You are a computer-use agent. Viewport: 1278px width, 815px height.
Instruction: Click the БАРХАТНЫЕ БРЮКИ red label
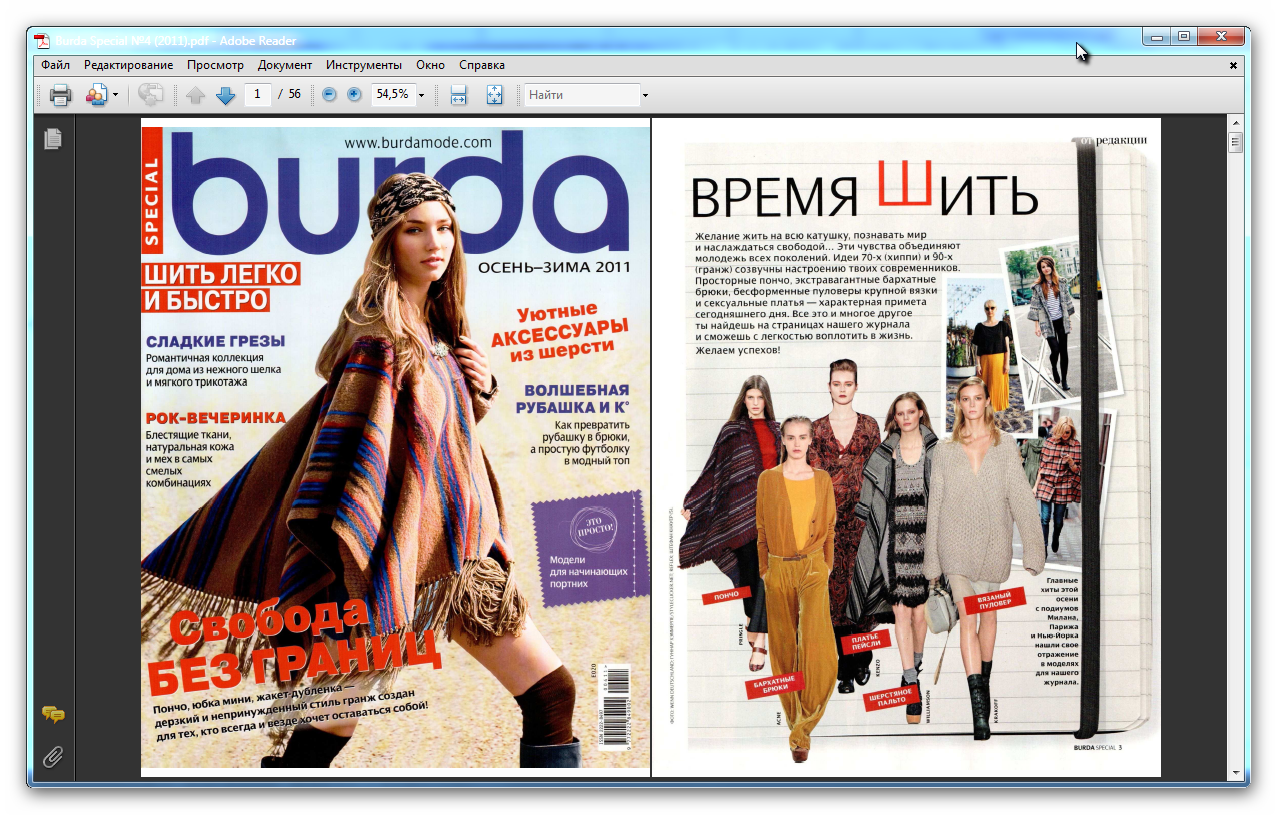776,686
